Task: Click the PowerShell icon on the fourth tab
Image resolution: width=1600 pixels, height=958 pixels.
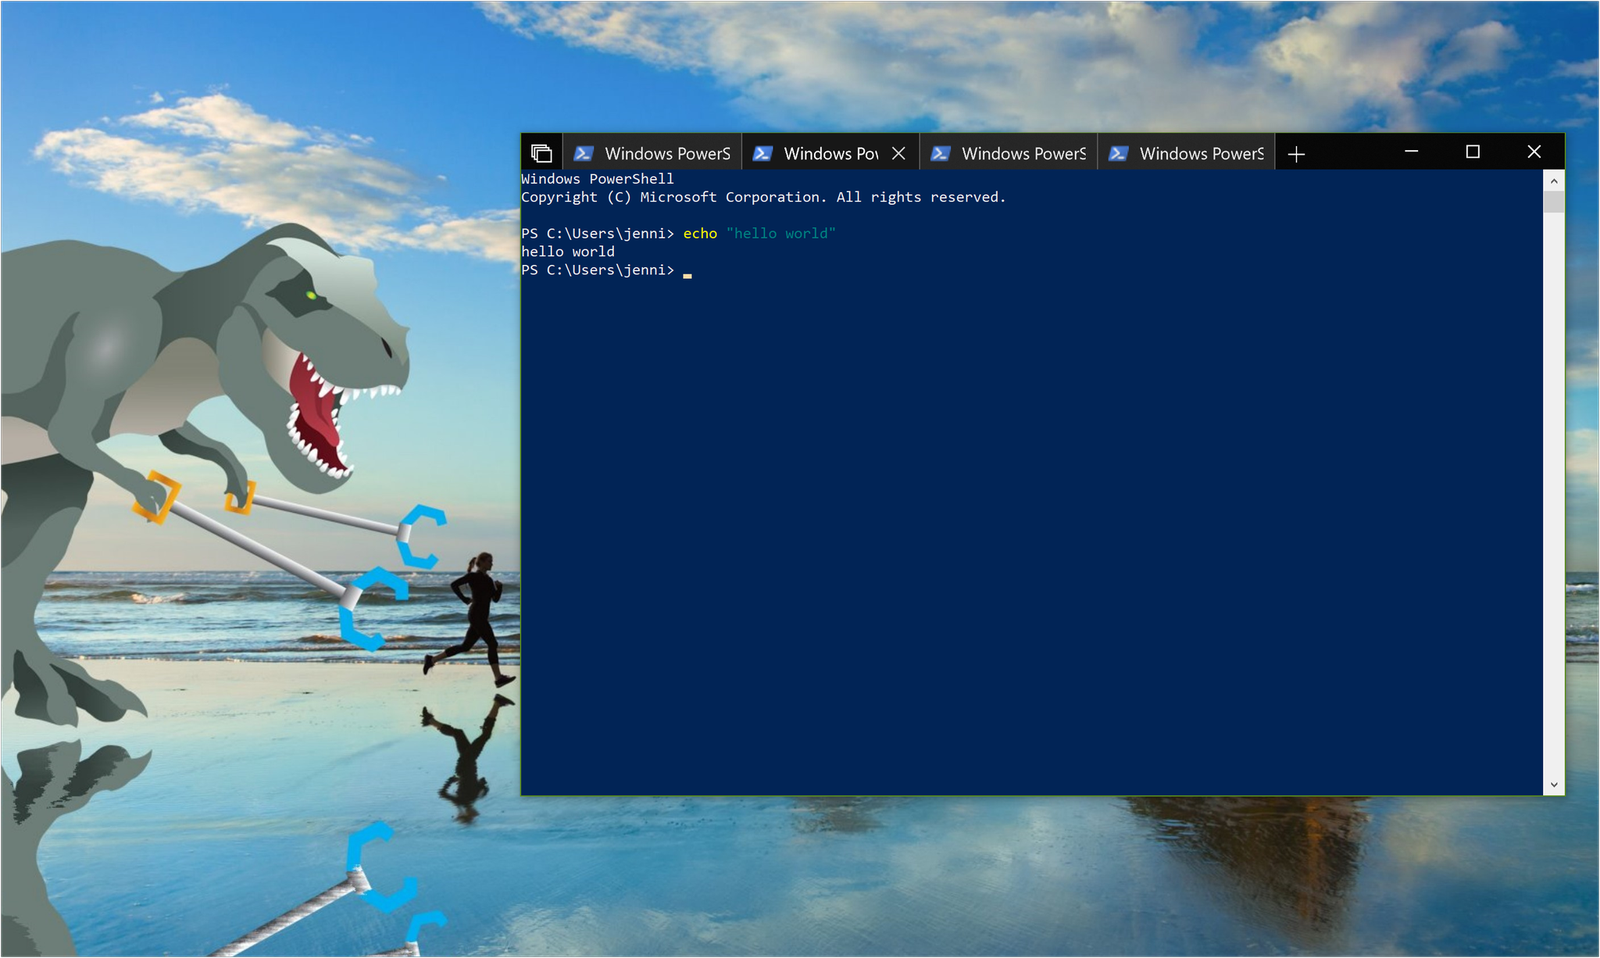Action: click(1118, 153)
